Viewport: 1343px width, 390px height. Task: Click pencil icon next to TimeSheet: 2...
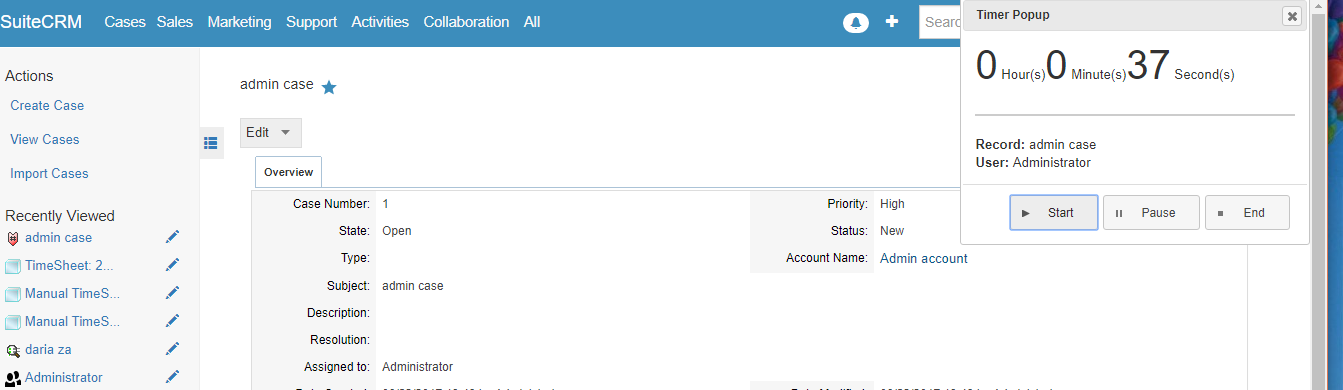click(172, 265)
